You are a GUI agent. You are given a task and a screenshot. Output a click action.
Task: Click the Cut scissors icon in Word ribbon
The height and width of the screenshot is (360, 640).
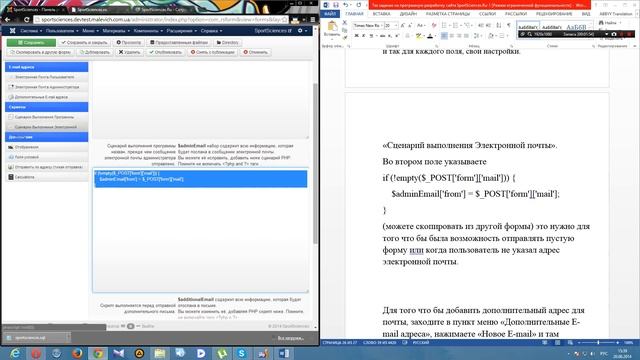click(344, 23)
